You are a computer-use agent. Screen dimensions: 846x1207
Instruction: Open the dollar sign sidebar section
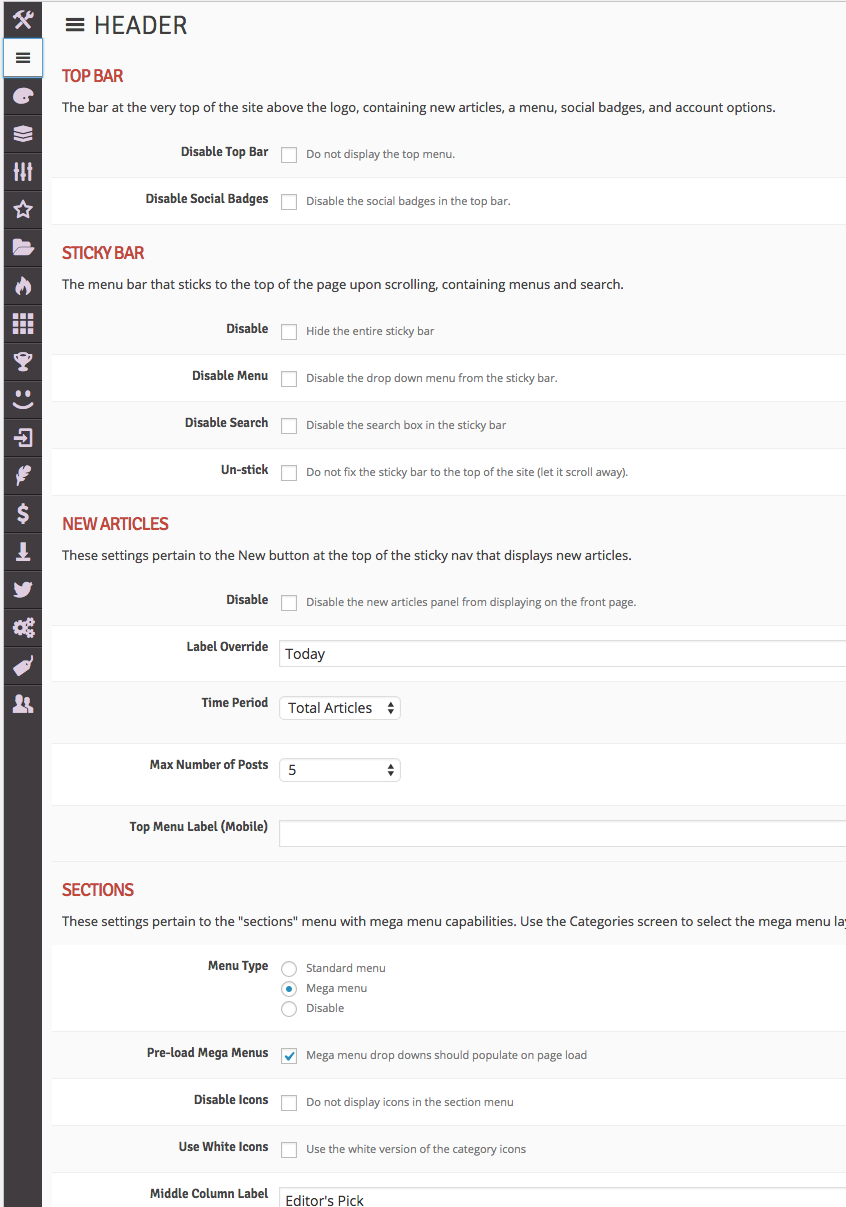tap(23, 514)
